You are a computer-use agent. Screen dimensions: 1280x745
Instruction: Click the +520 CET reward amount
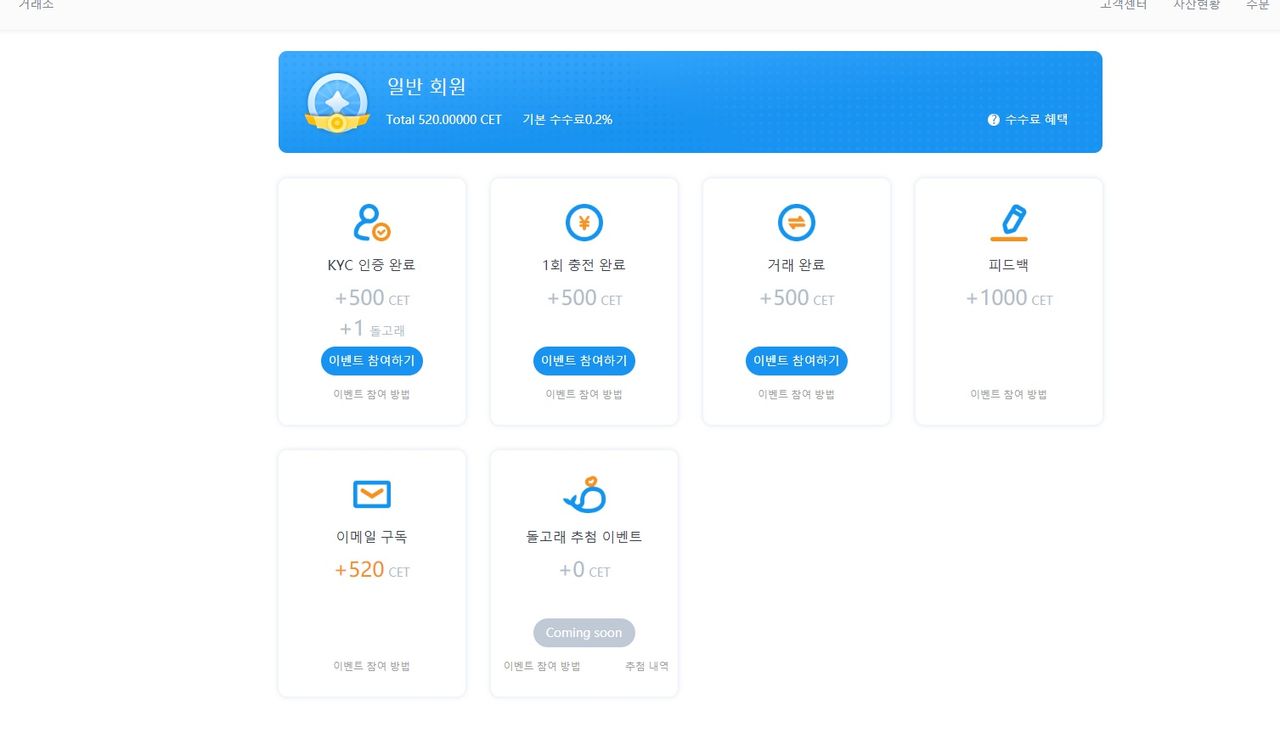(372, 570)
